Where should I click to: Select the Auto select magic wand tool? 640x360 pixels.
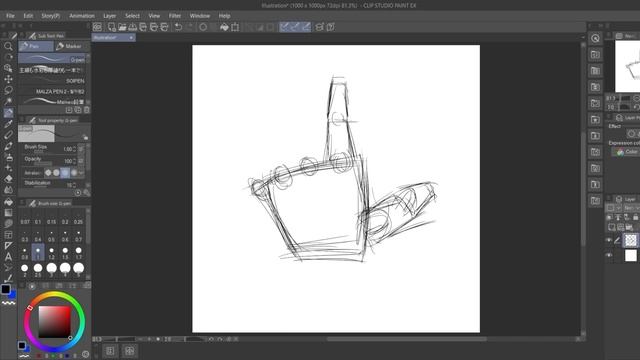pos(8,101)
